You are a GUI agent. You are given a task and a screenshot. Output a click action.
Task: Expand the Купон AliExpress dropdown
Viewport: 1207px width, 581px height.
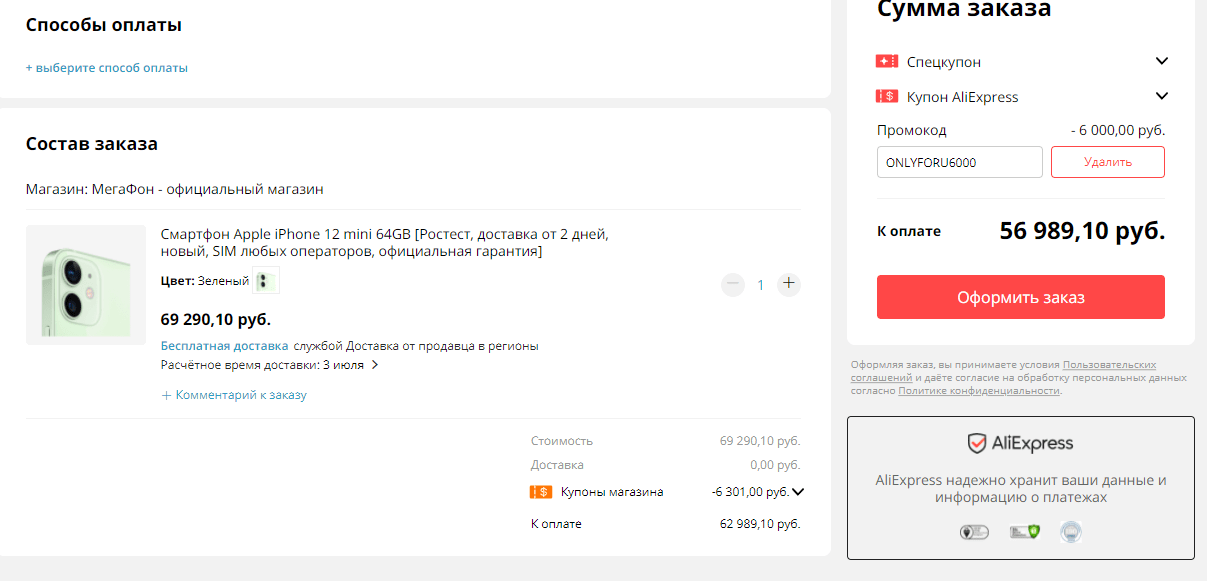[1161, 97]
